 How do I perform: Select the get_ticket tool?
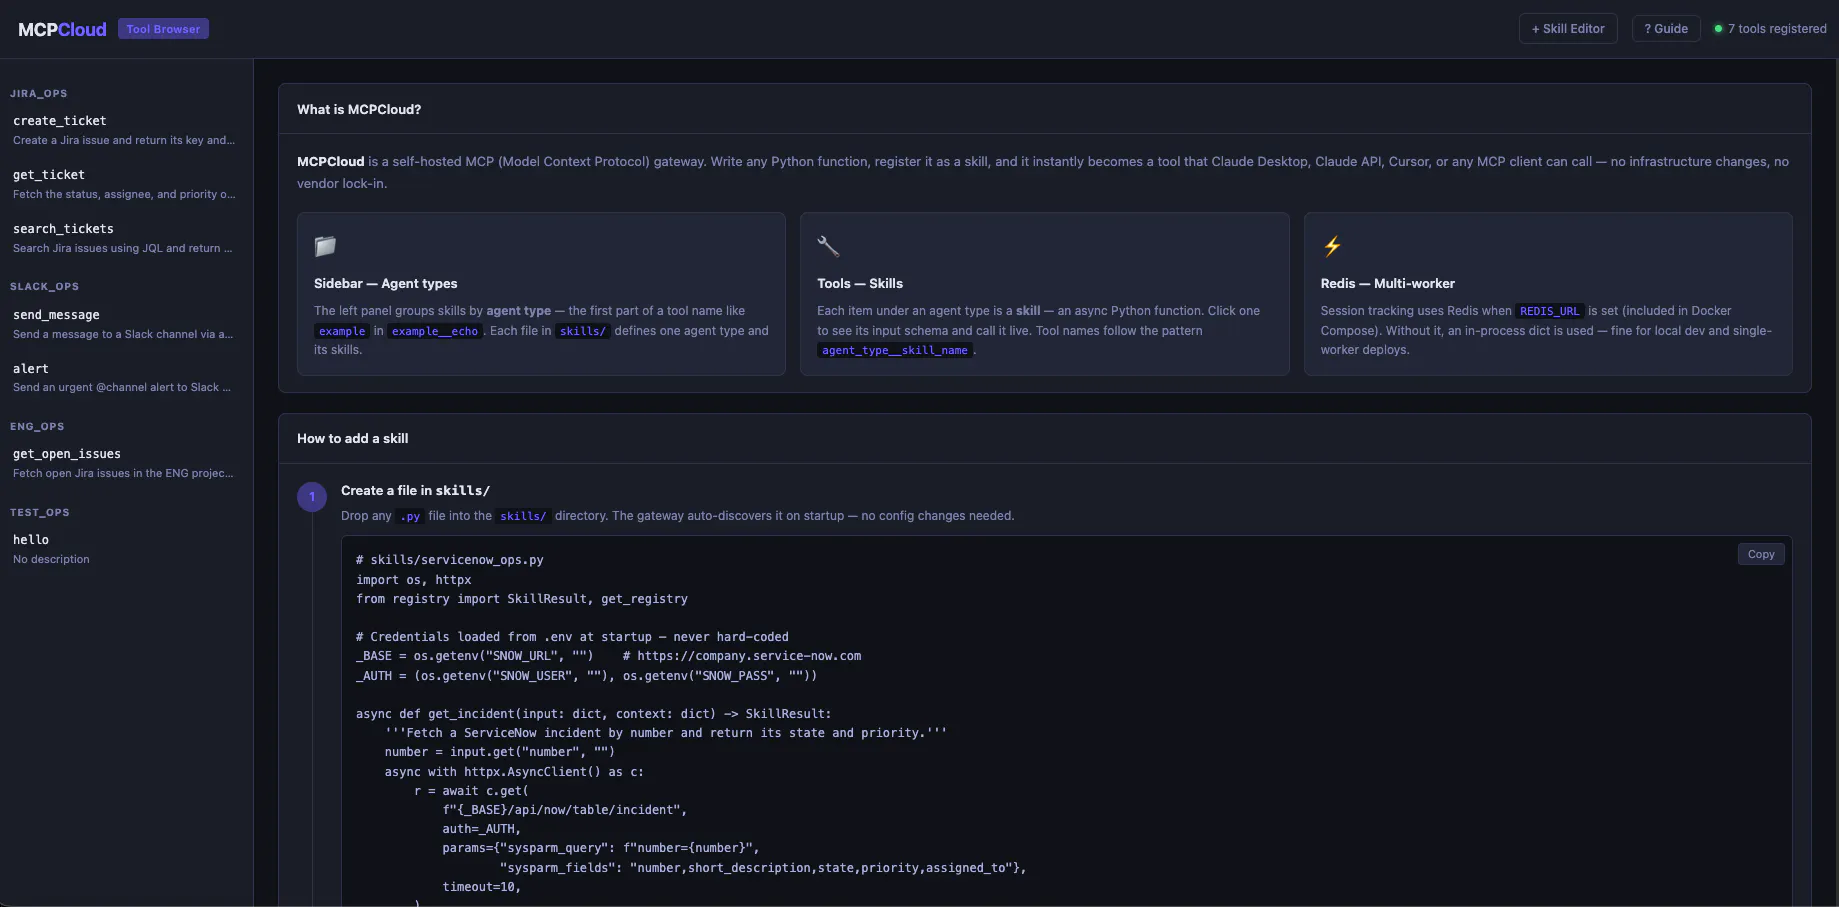[x=126, y=184]
